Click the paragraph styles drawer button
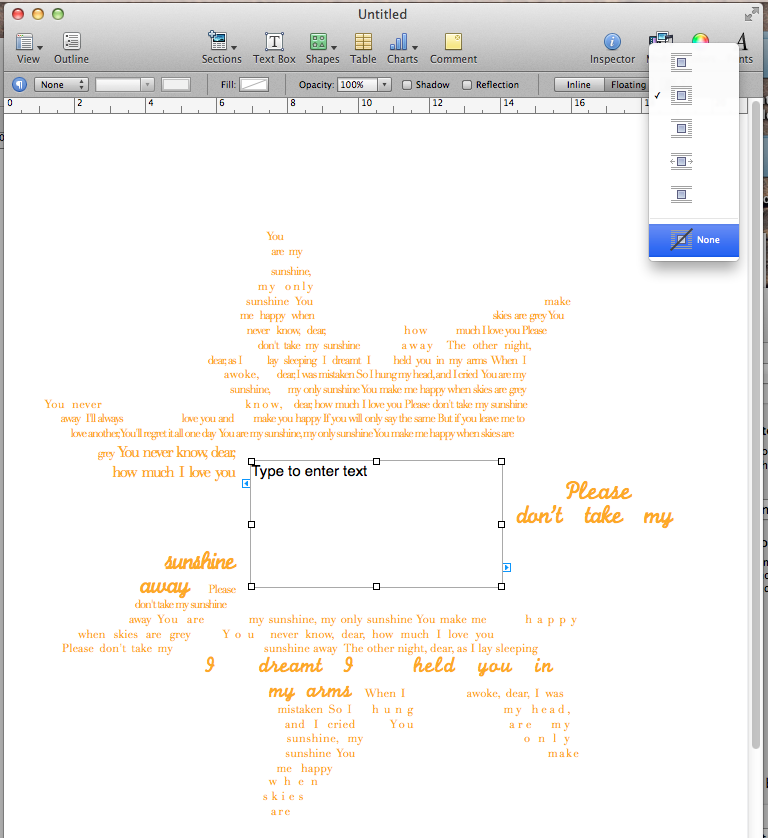768x838 pixels. (19, 85)
